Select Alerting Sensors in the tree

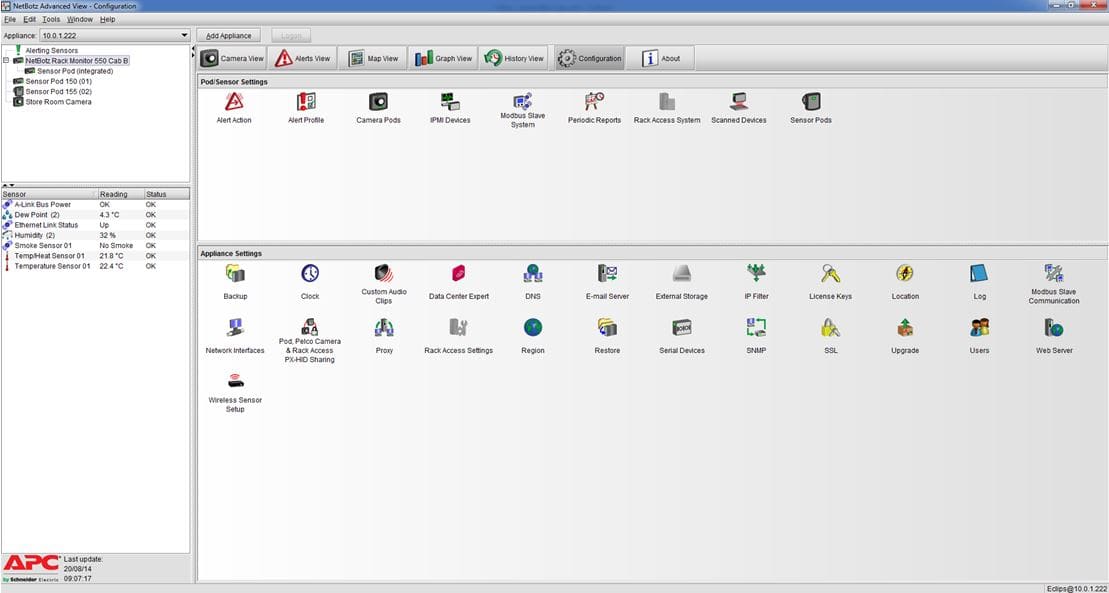pos(52,51)
